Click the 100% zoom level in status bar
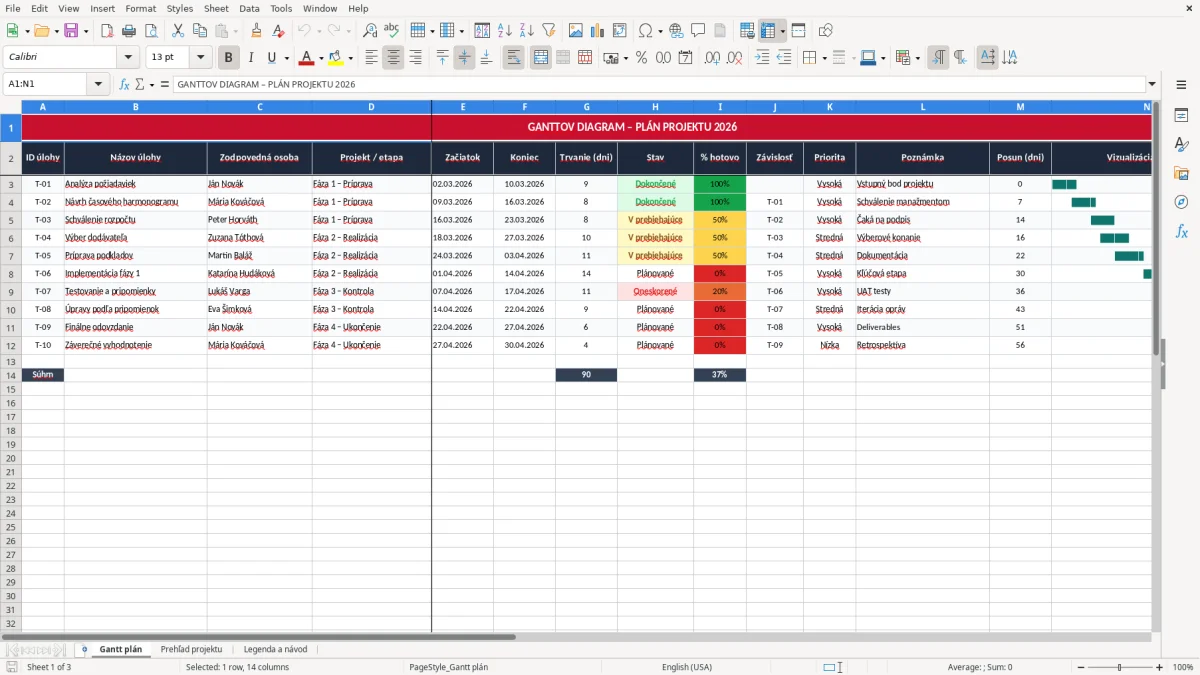1200x675 pixels. tap(1182, 667)
